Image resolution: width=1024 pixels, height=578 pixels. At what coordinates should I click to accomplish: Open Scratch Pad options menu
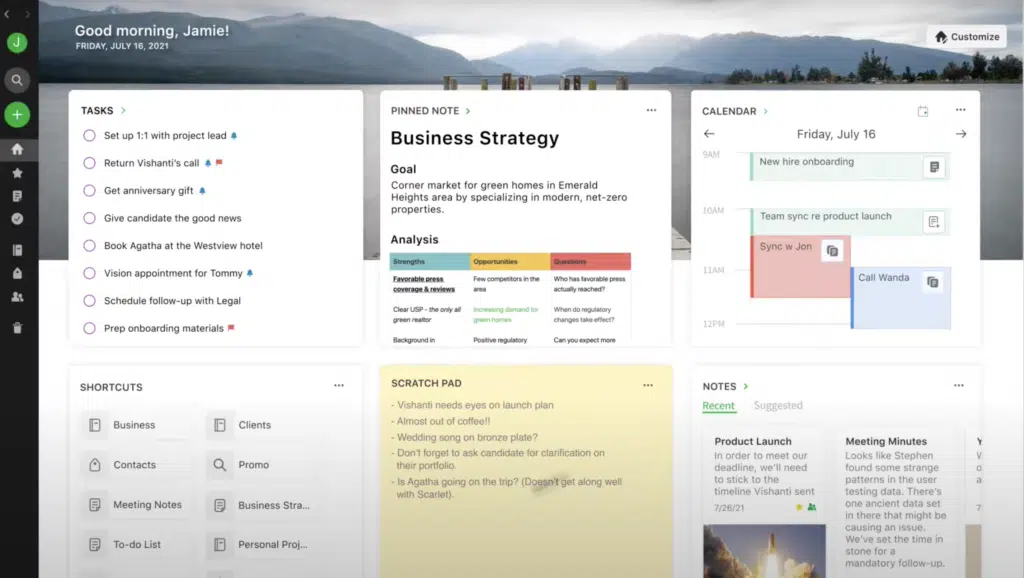click(648, 385)
